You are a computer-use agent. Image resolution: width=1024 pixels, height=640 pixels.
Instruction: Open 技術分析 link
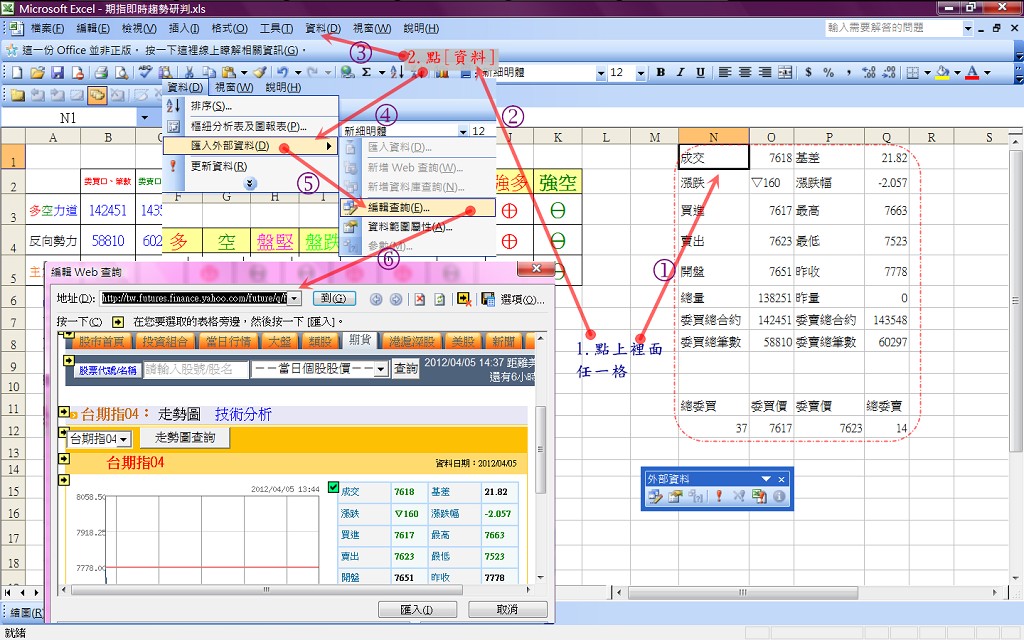click(x=243, y=414)
